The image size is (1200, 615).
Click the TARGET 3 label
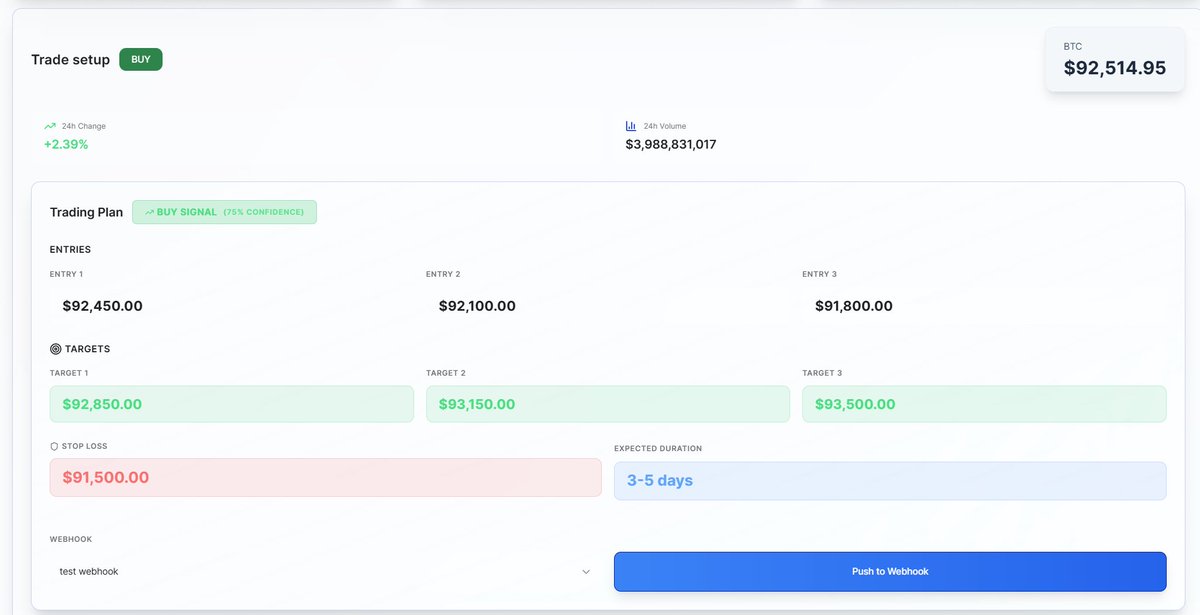coord(822,373)
